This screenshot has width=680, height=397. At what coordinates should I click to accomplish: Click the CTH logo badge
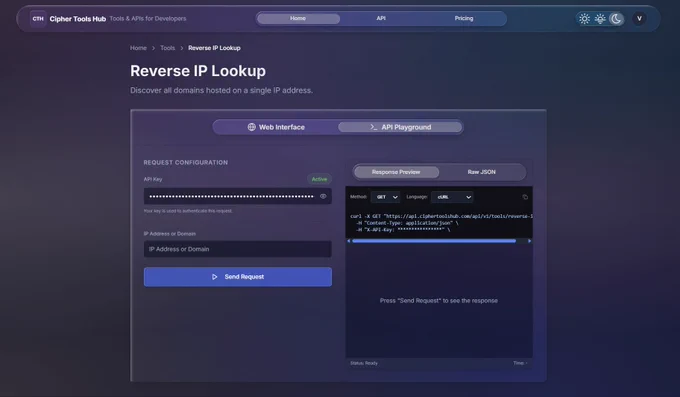click(38, 19)
